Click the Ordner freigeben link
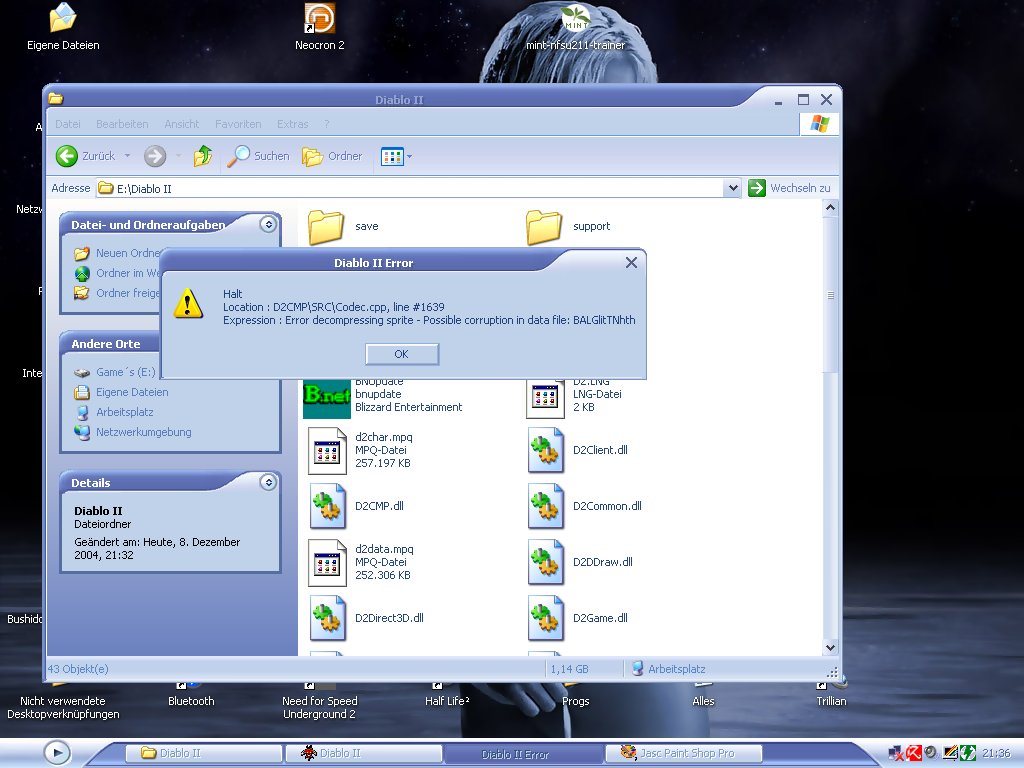 click(x=118, y=293)
